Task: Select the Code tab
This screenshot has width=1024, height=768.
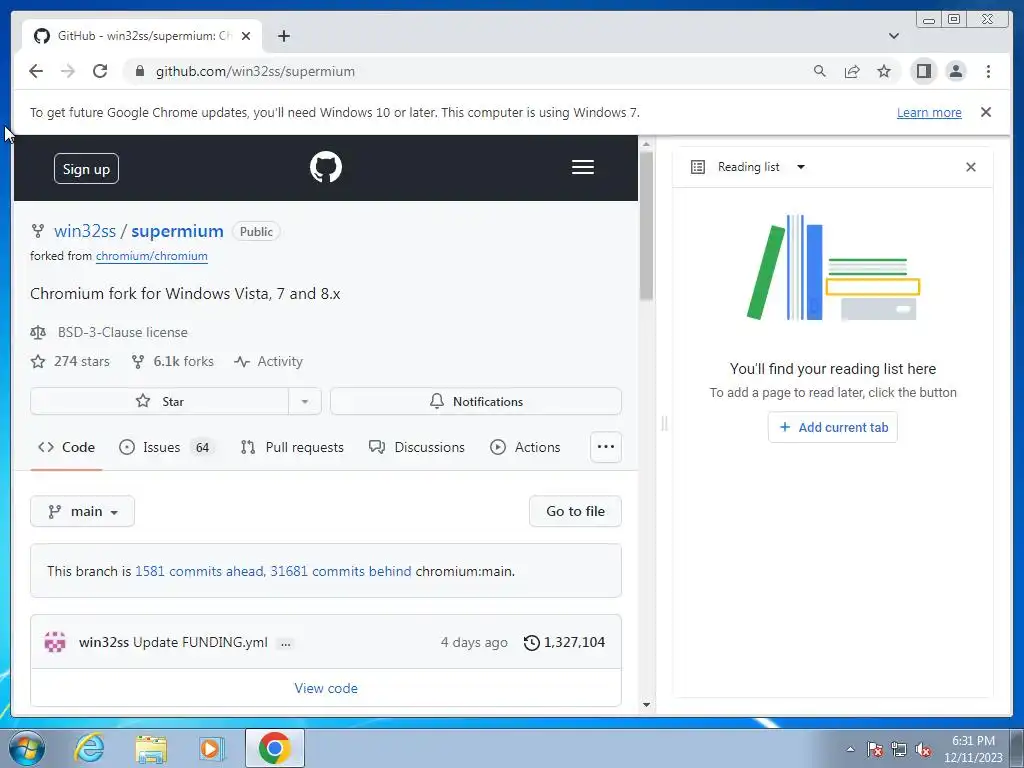Action: (66, 447)
